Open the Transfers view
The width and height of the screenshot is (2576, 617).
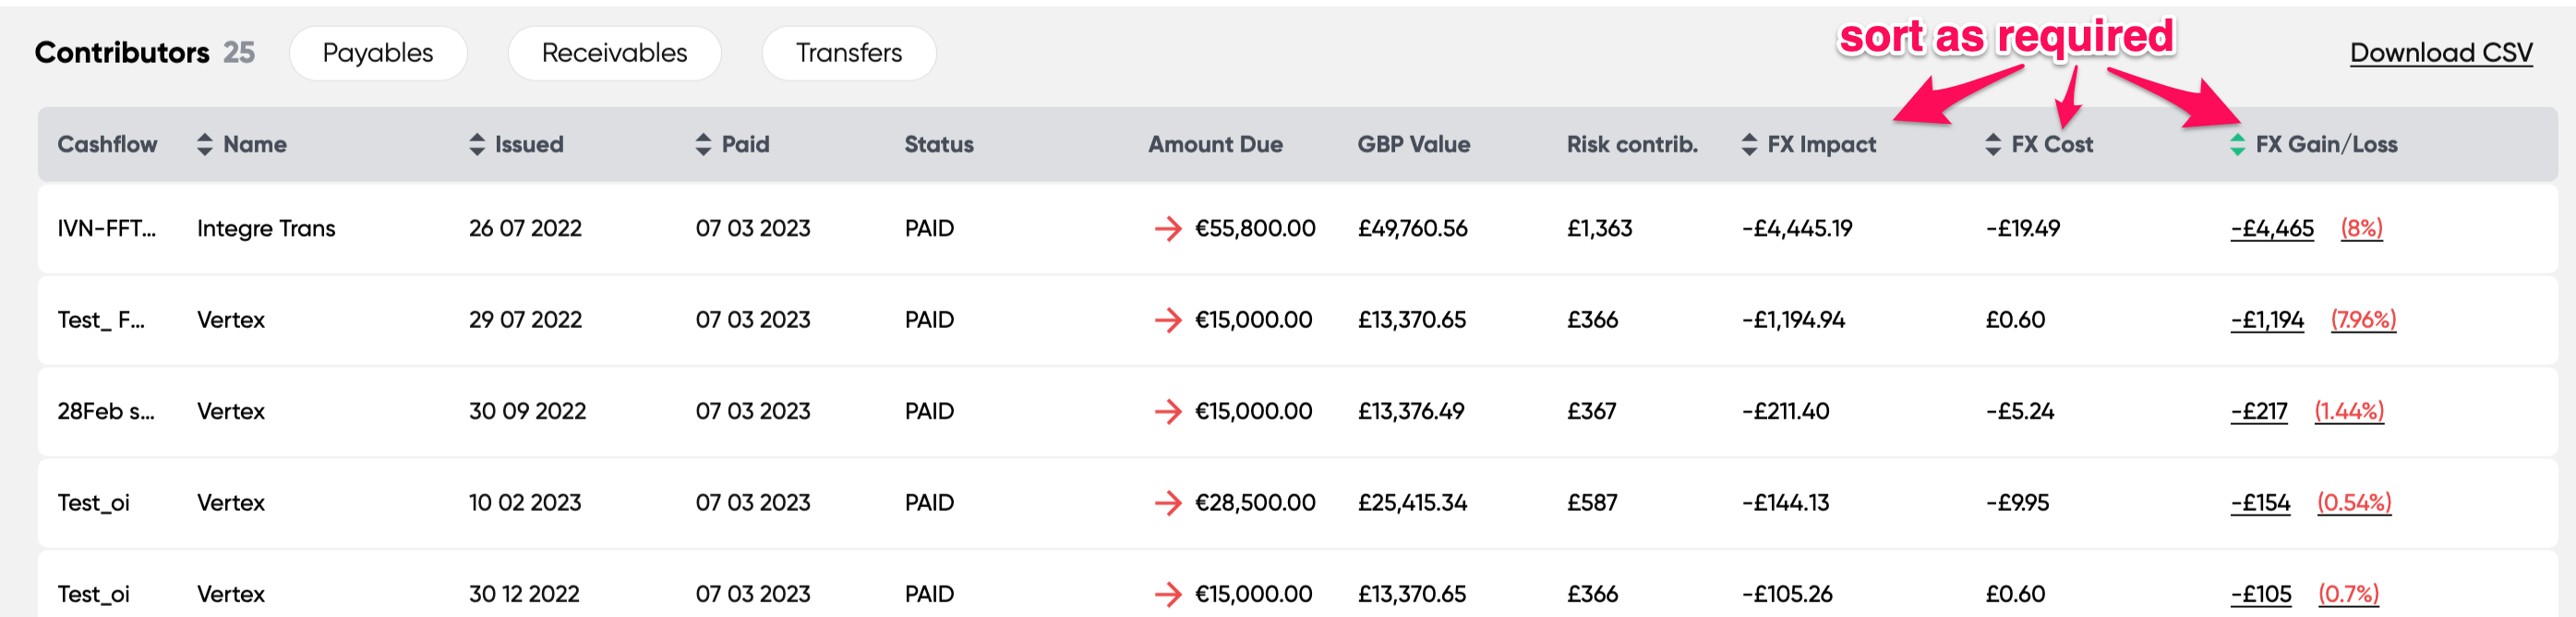pos(848,52)
